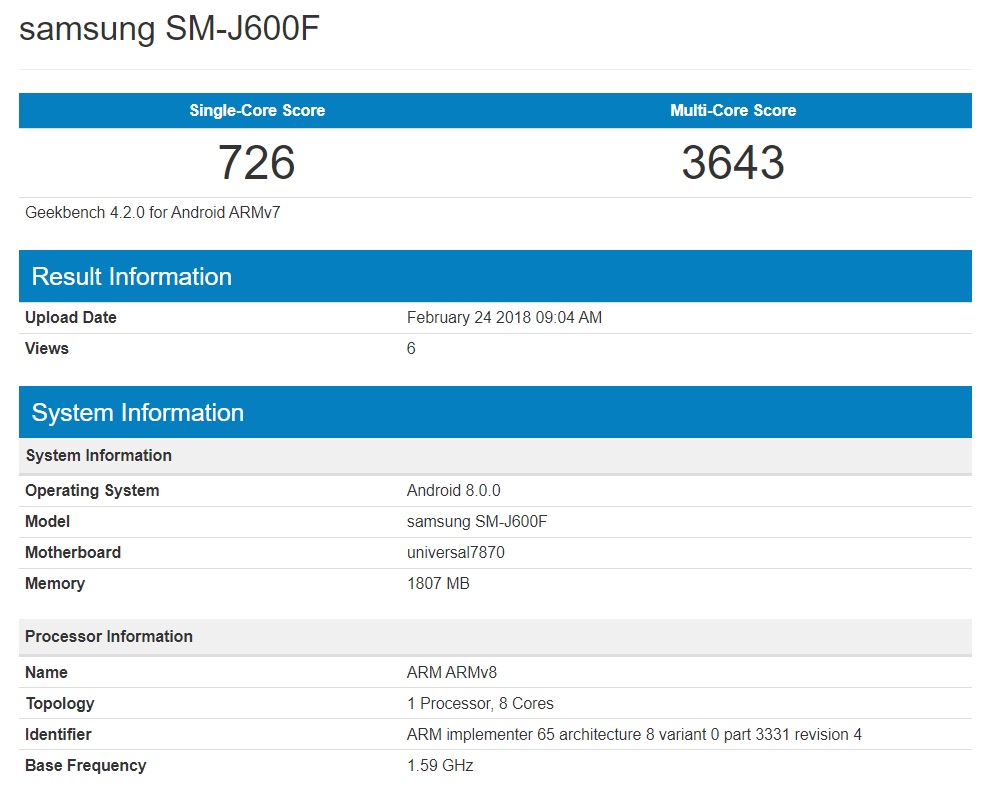Select the Single-Core Score heading

pos(257,110)
